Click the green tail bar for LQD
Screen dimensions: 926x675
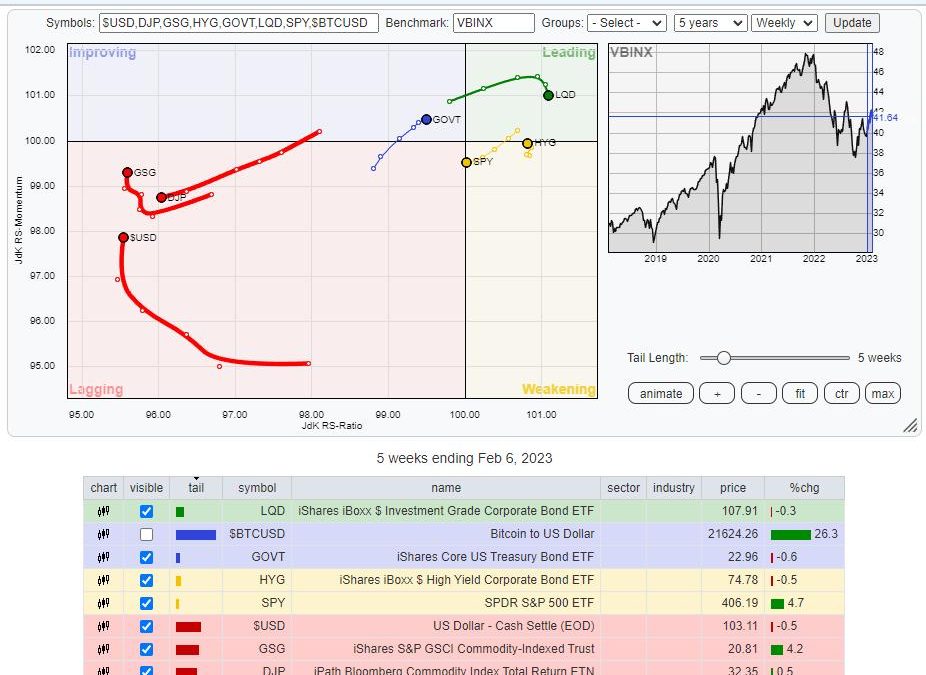[x=180, y=512]
